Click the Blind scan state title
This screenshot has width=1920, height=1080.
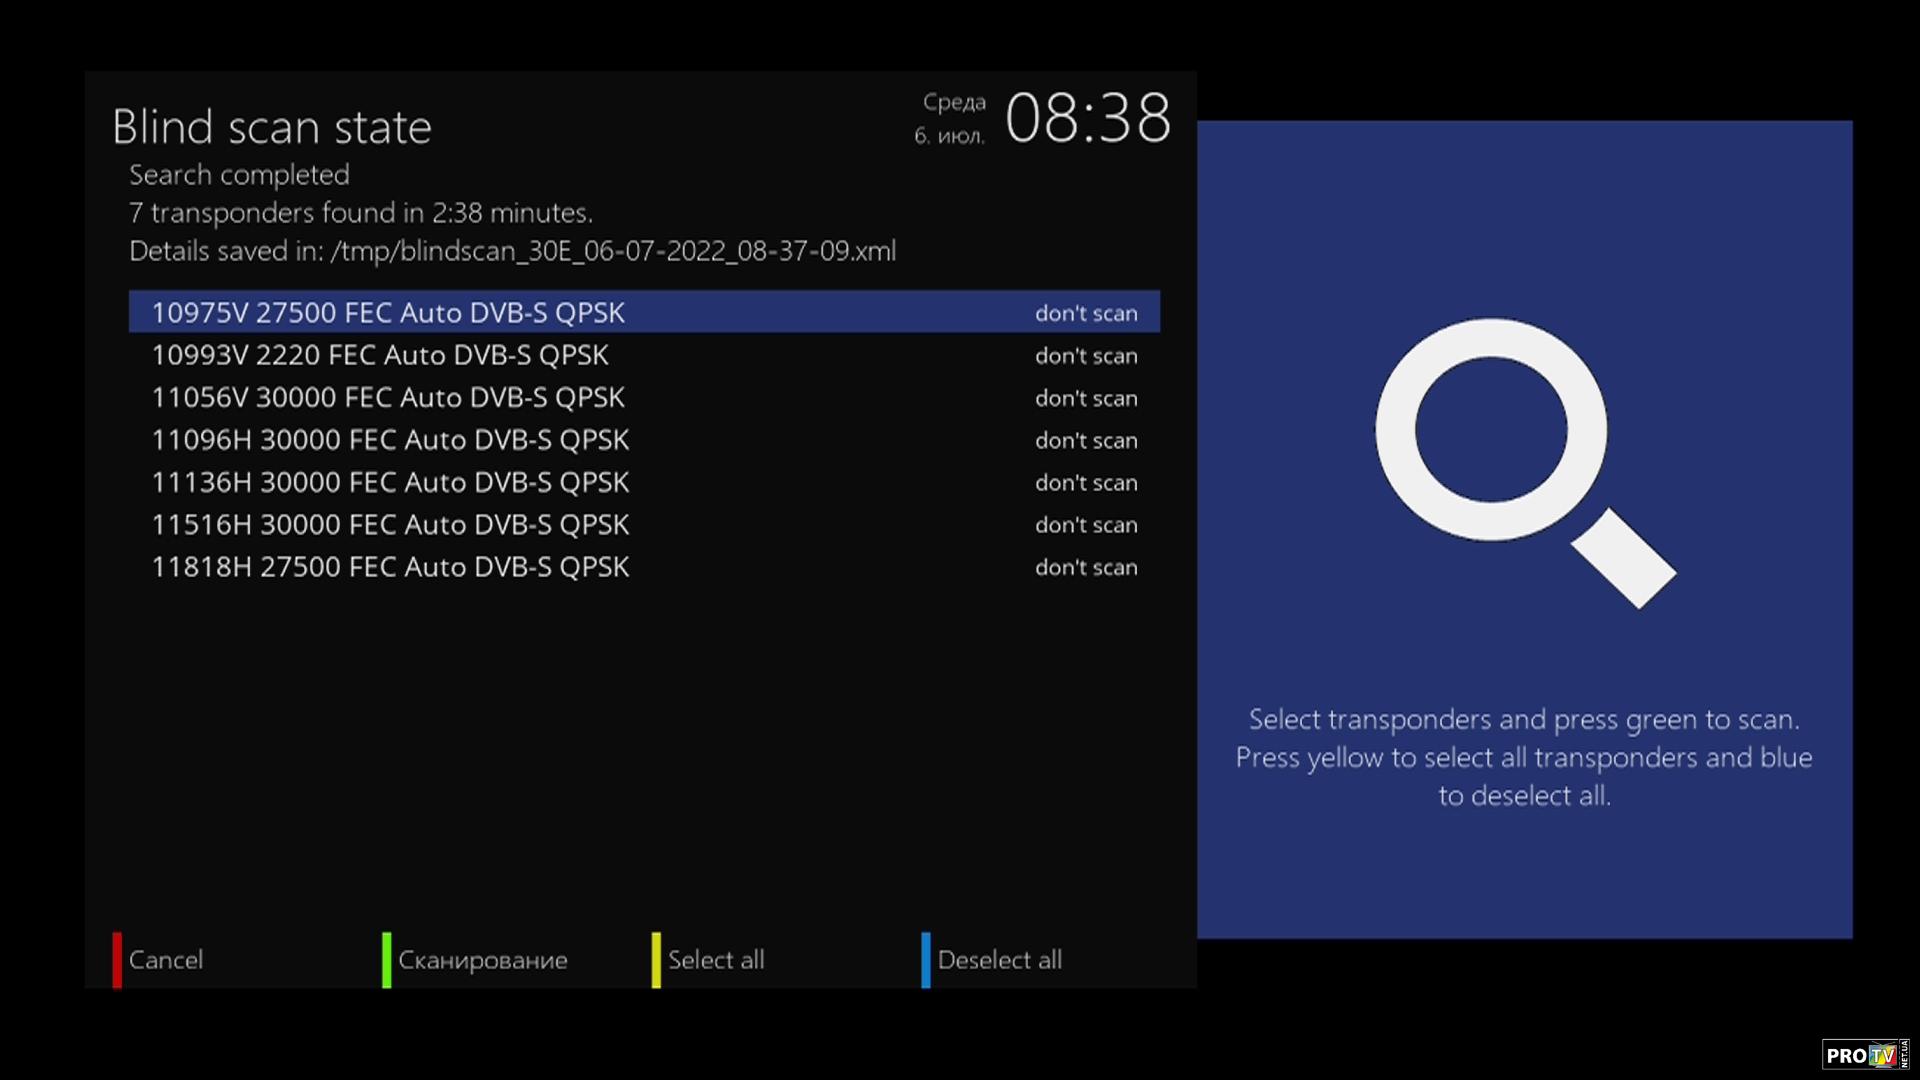coord(272,127)
